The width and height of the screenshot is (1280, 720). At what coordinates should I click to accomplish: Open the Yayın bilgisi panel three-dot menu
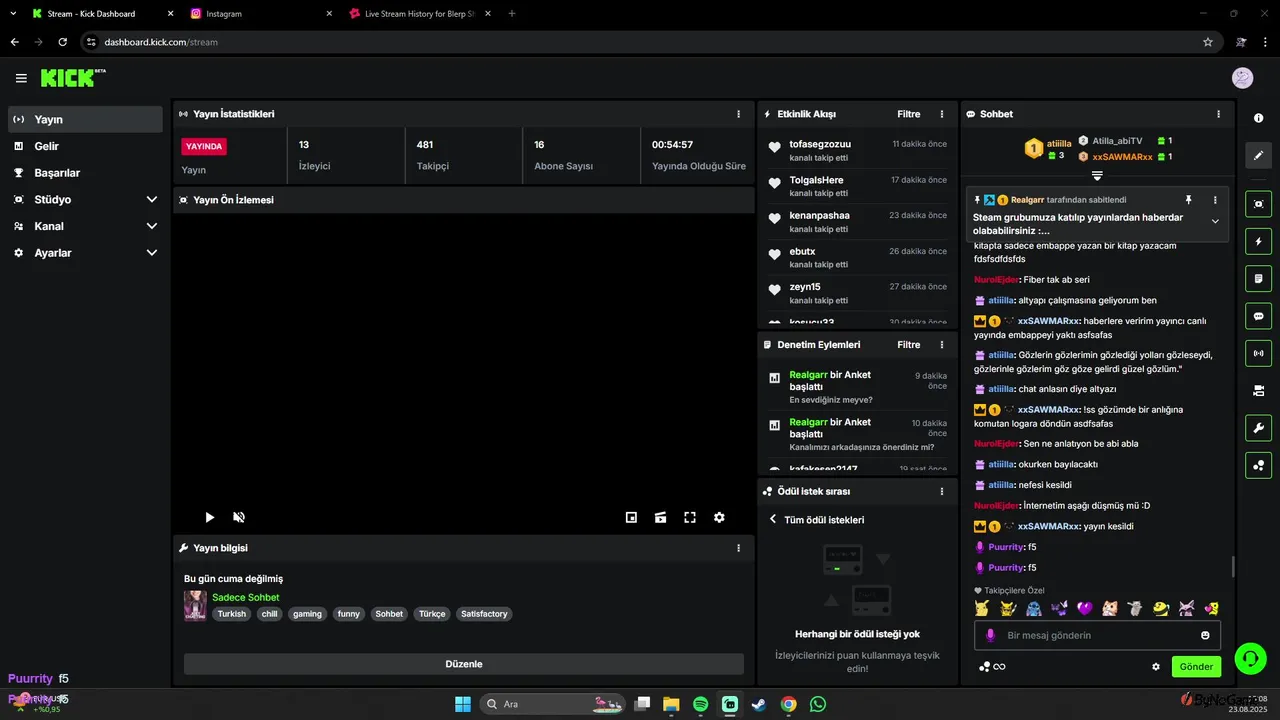coord(739,548)
